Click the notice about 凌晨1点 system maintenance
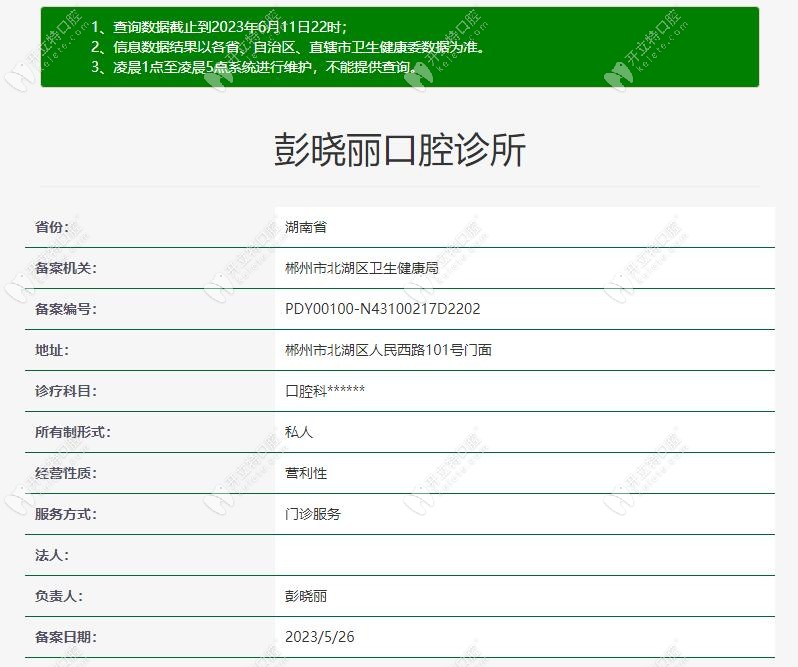798x667 pixels. click(x=254, y=67)
